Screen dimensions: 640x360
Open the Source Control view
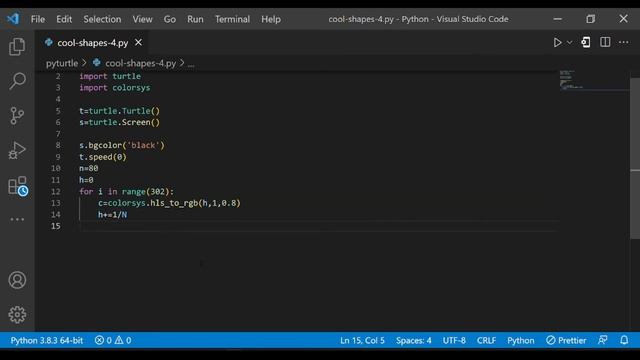[x=17, y=116]
